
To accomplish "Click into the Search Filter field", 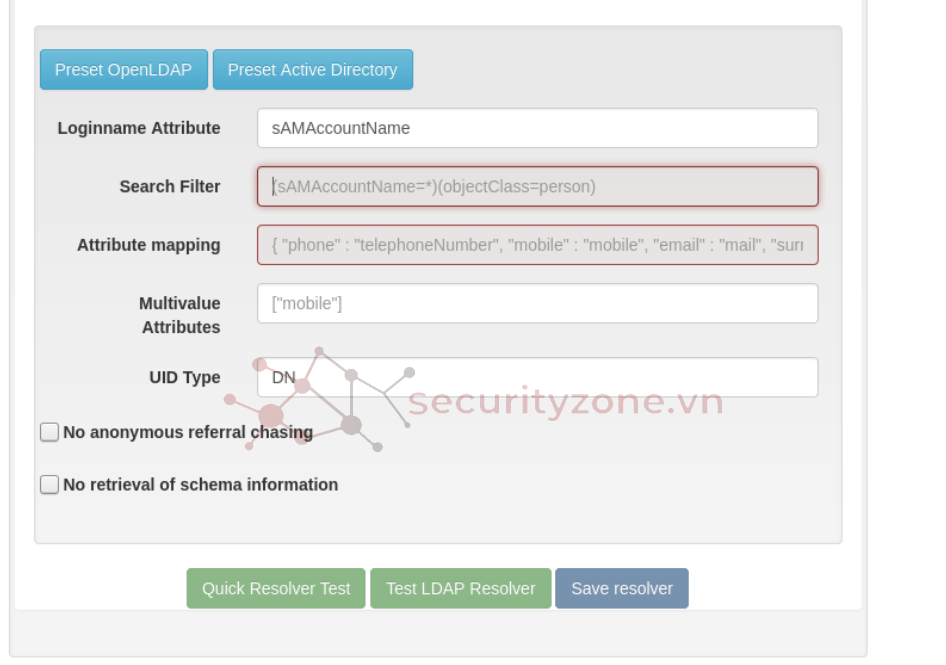I will pyautogui.click(x=537, y=187).
